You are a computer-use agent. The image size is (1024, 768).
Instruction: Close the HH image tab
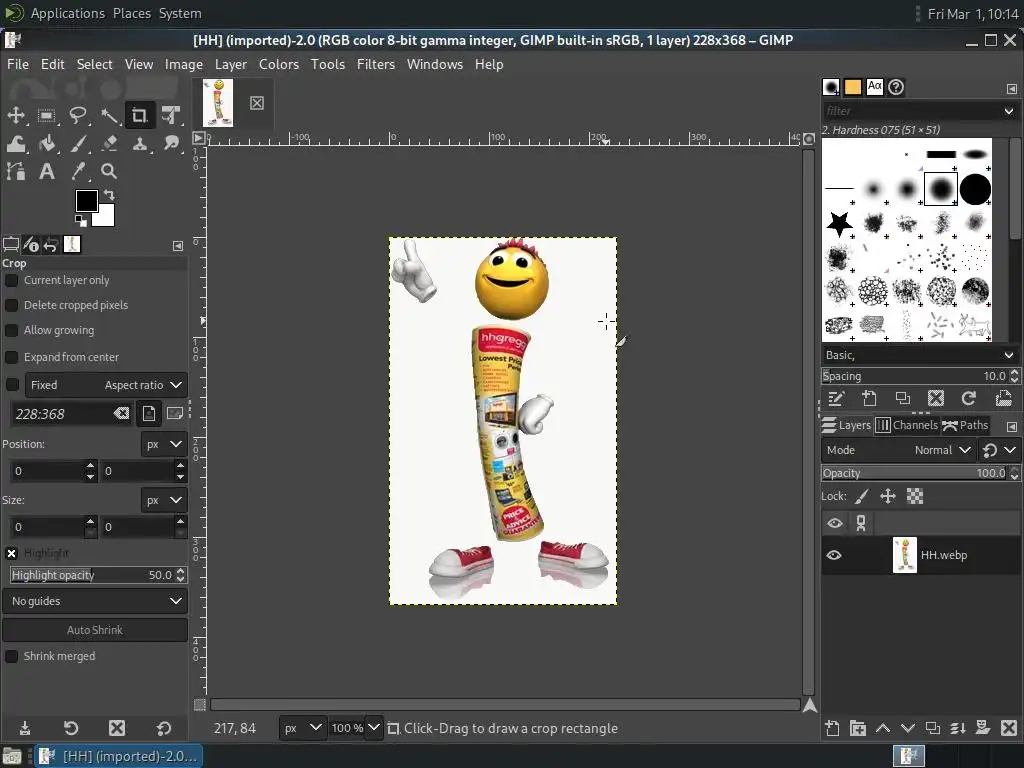point(257,103)
